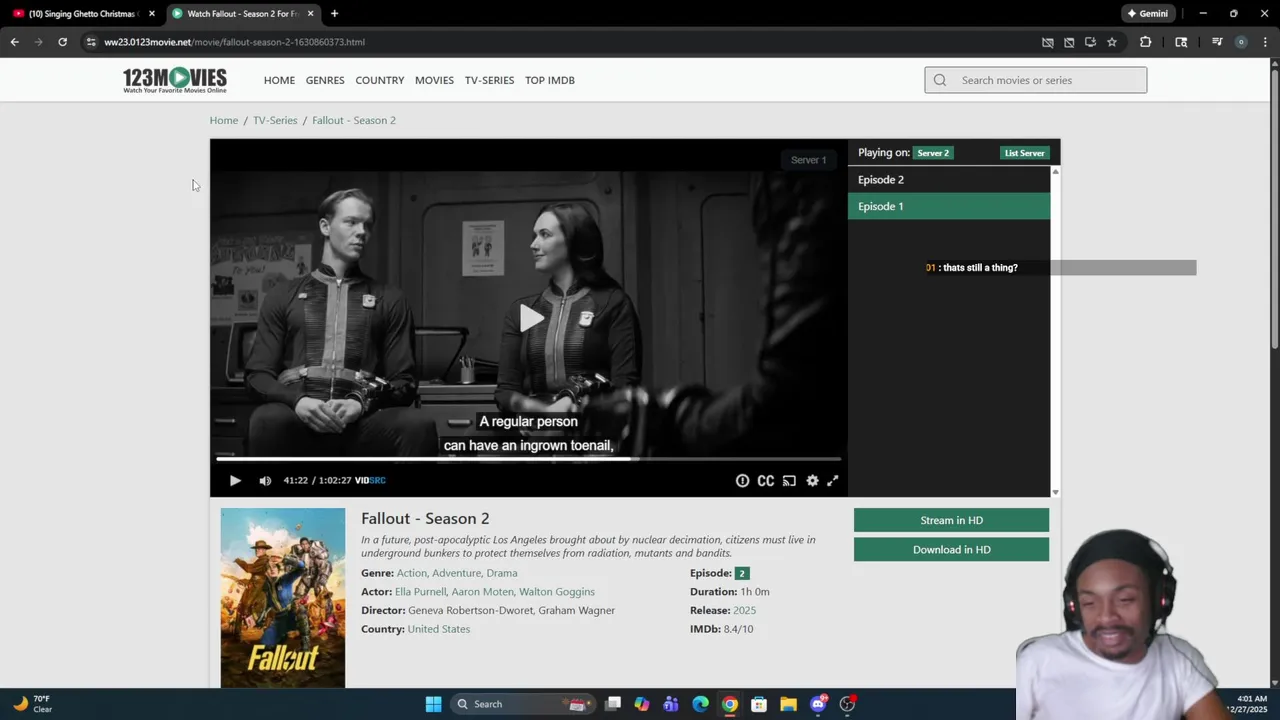1280x720 pixels.
Task: Open a new browser tab
Action: [334, 14]
